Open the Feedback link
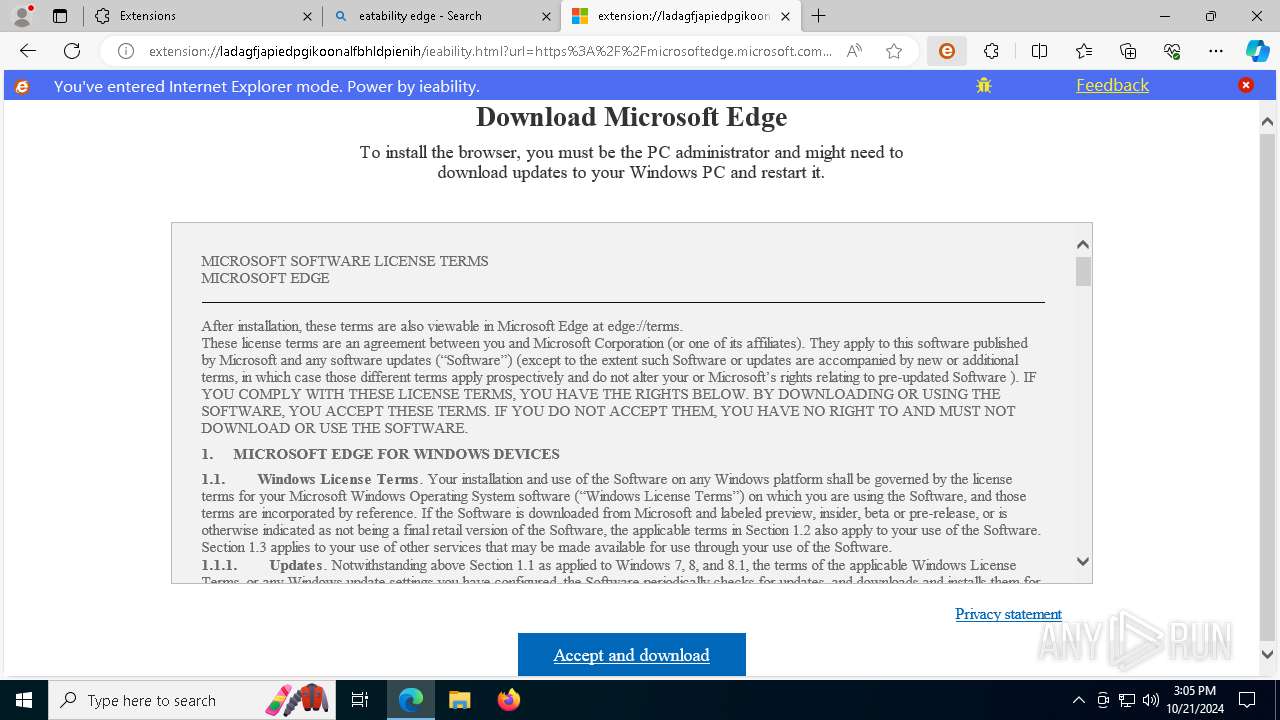 pos(1112,85)
